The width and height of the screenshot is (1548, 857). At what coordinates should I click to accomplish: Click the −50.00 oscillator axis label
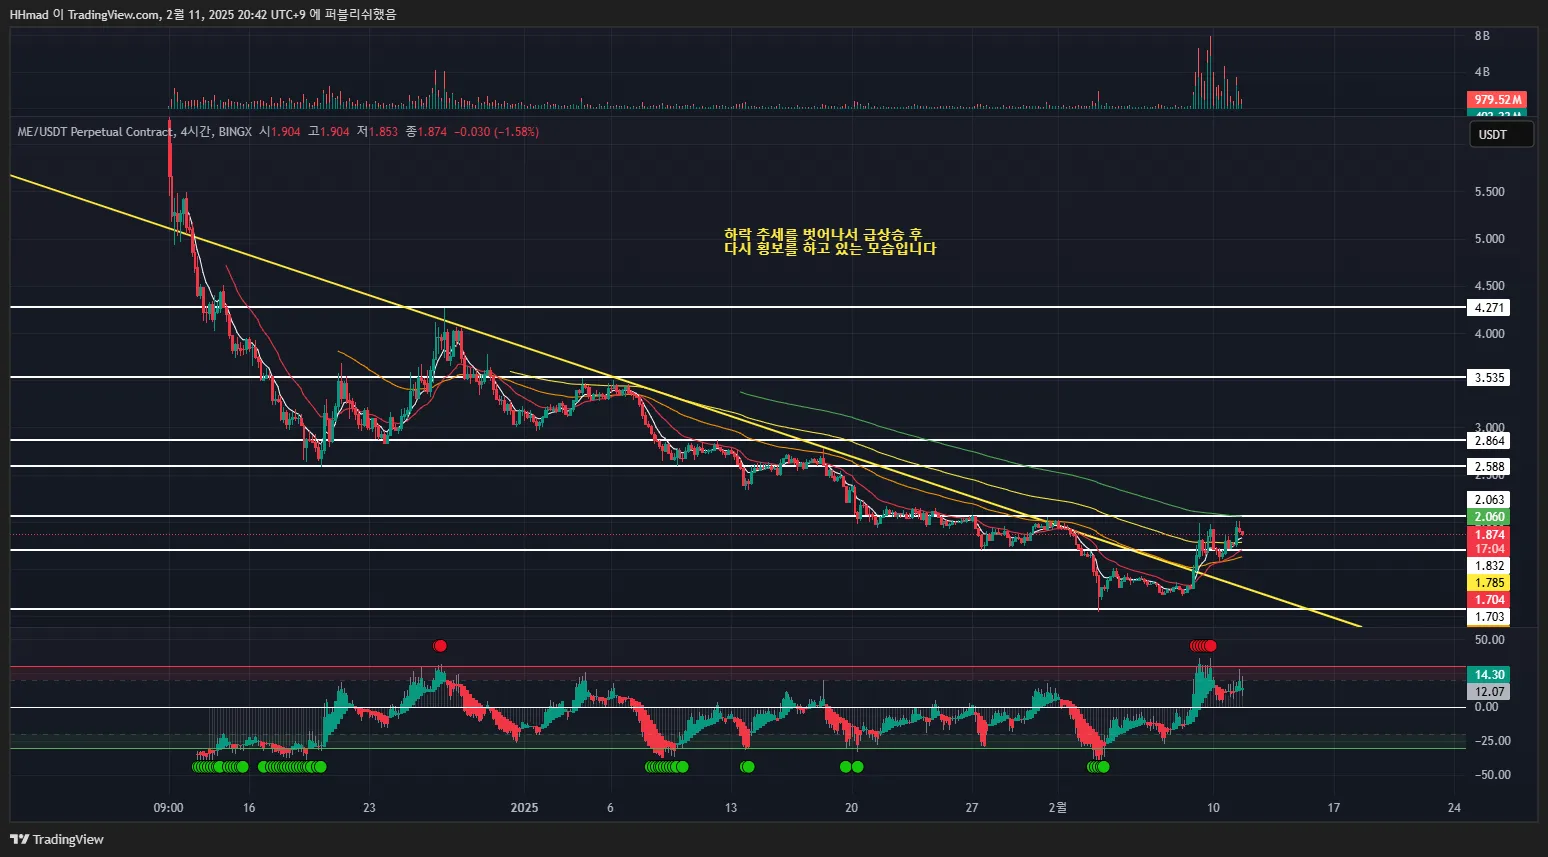(1492, 775)
